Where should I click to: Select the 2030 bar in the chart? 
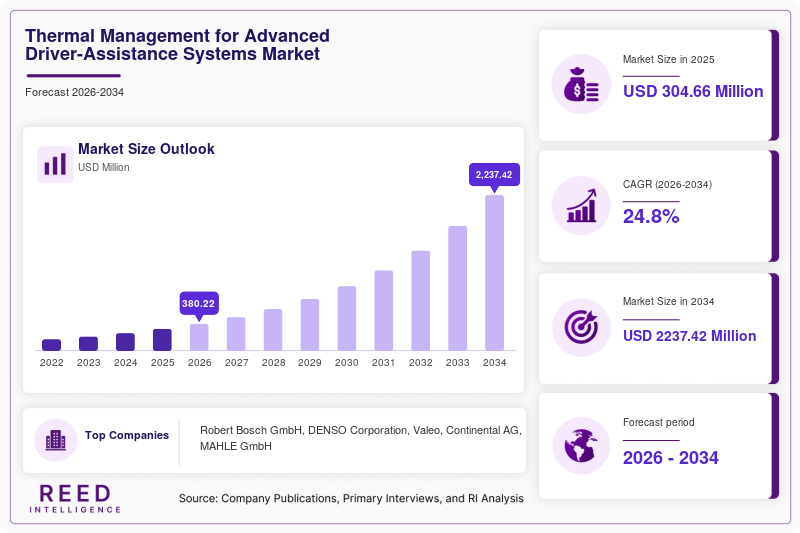pos(347,318)
